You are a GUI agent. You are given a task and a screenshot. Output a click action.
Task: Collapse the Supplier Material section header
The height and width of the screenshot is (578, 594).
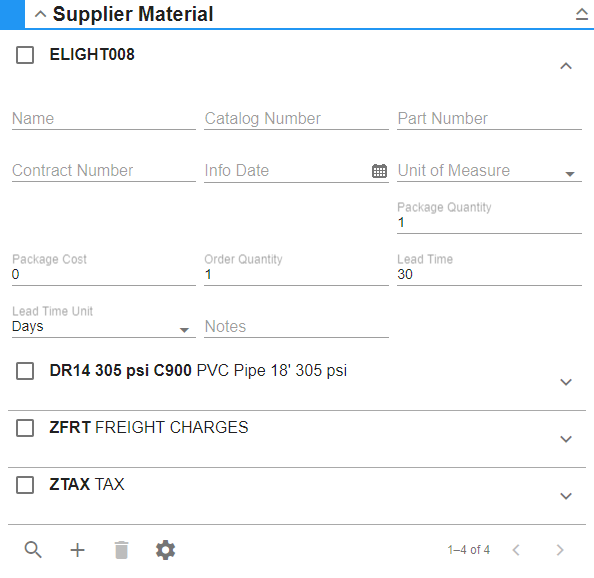tap(40, 14)
